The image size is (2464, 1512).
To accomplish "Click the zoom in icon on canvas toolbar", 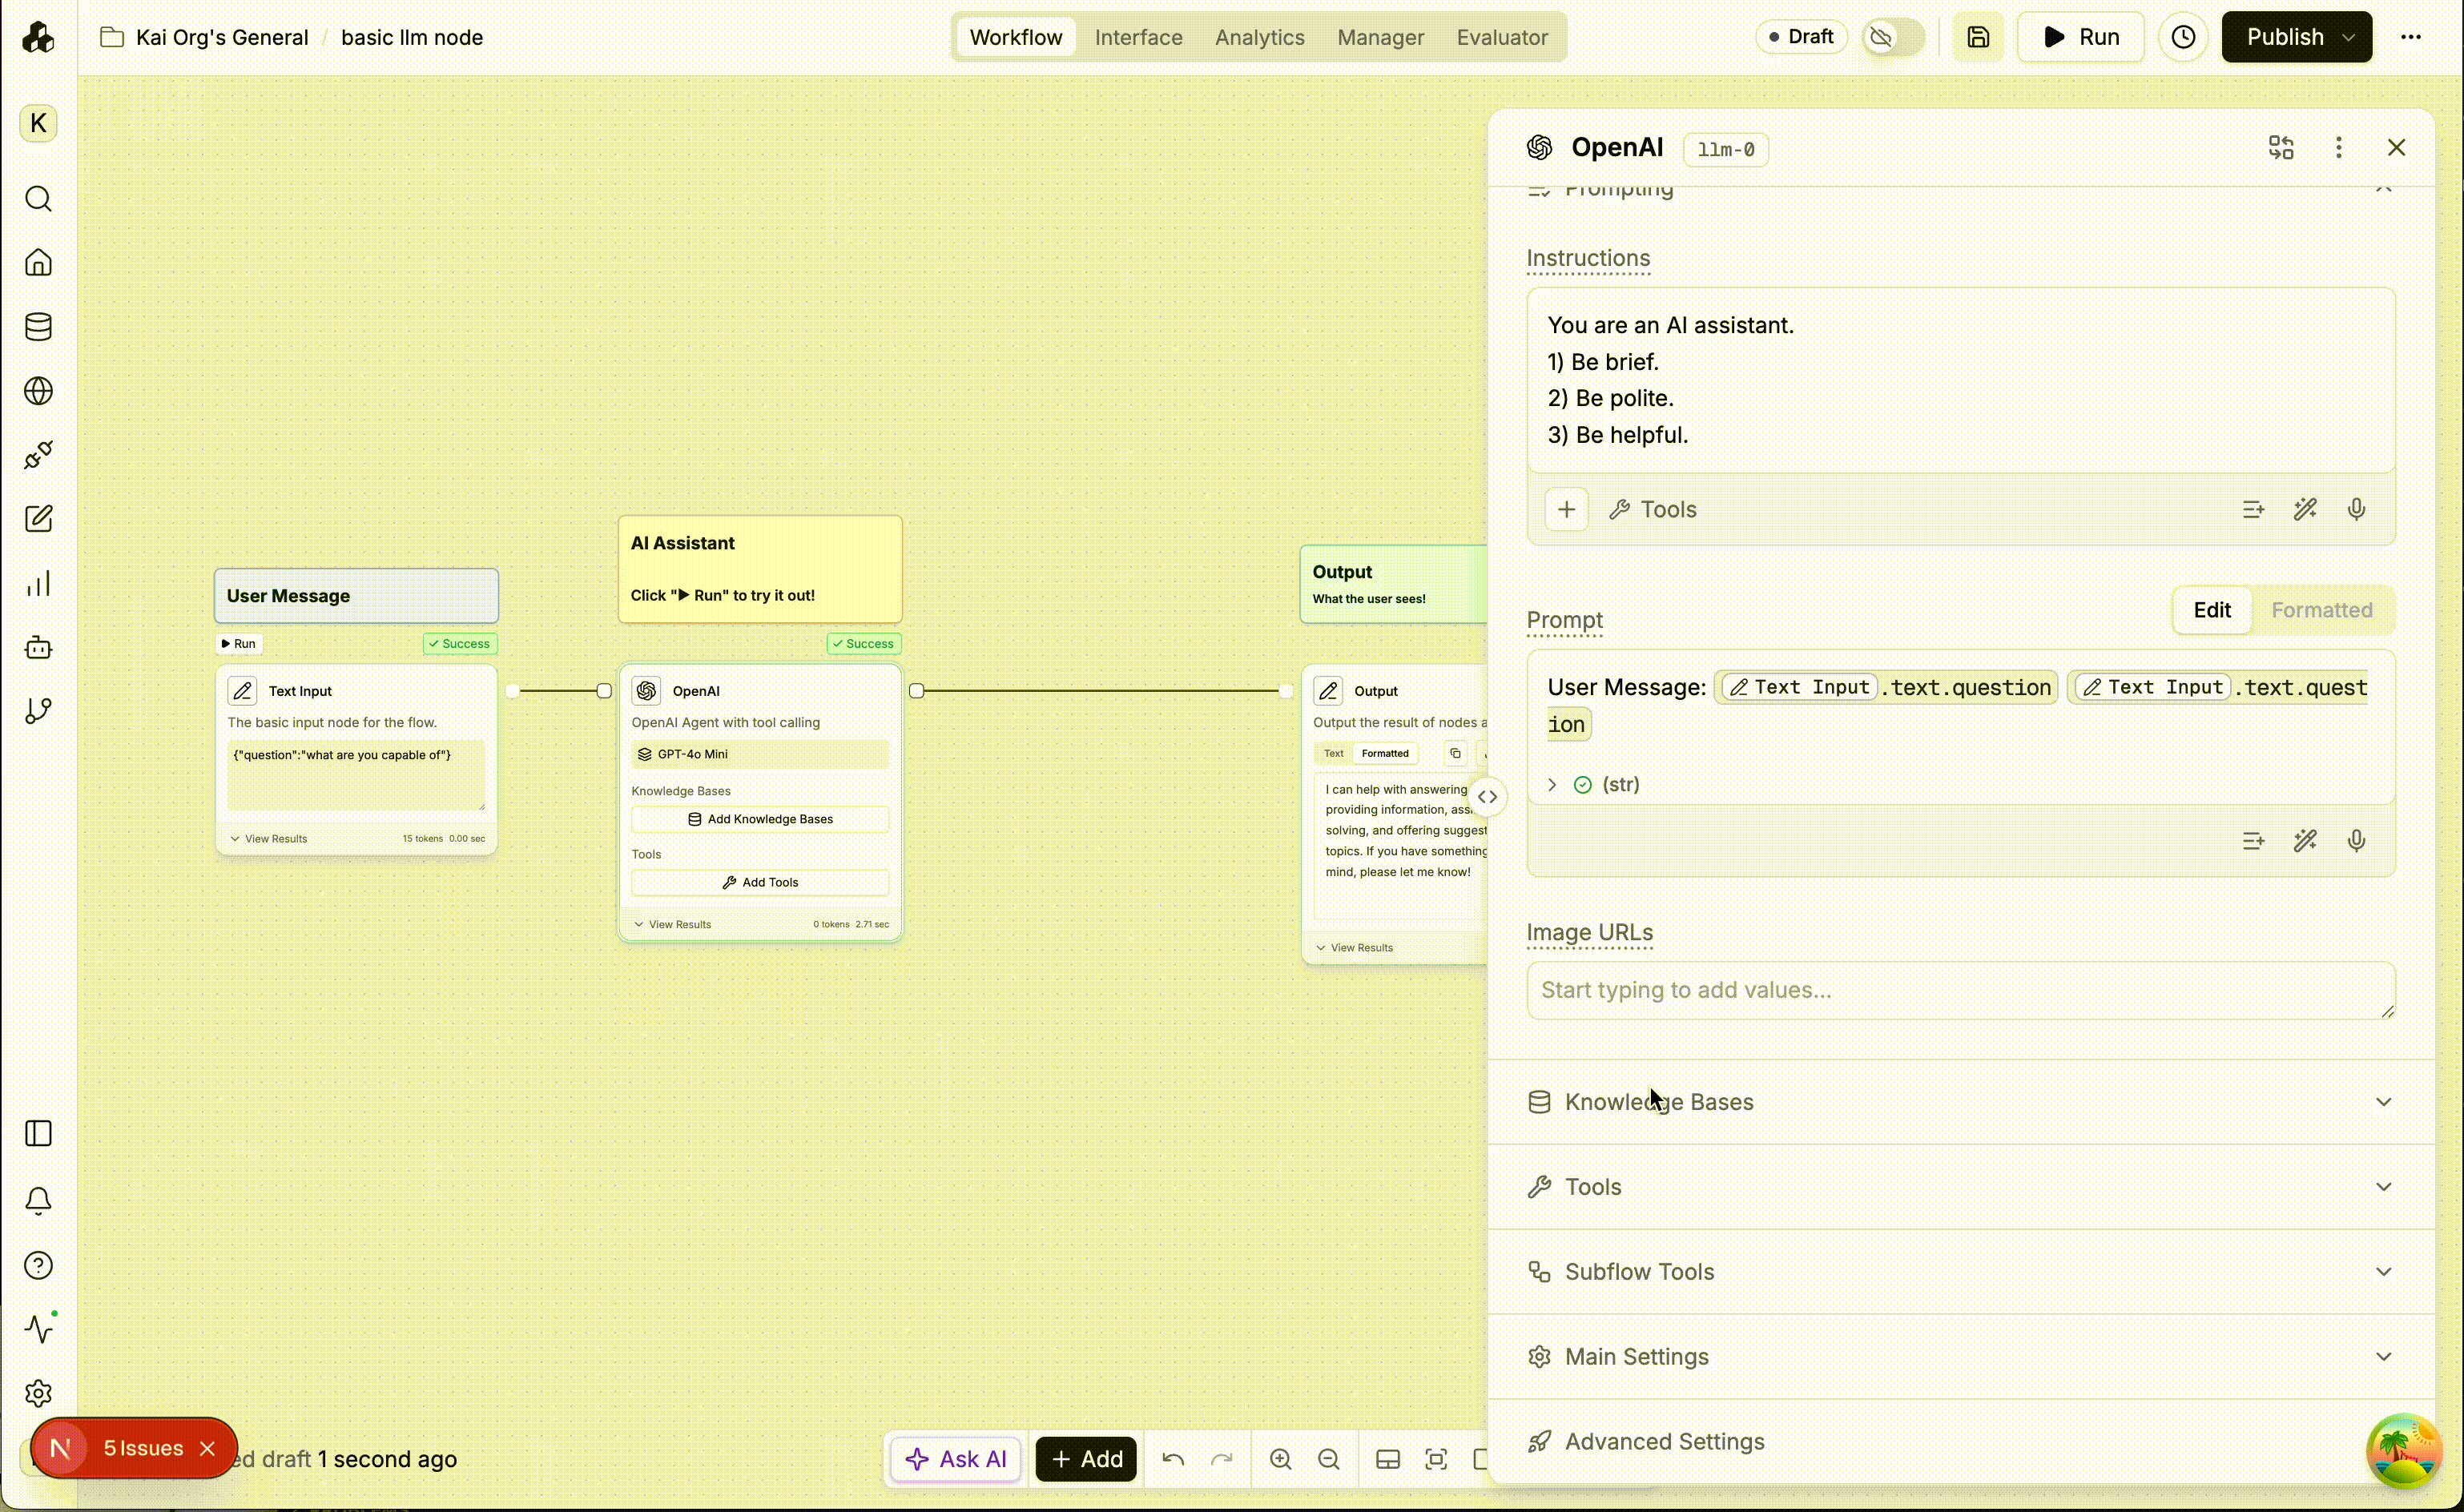I will point(1280,1459).
